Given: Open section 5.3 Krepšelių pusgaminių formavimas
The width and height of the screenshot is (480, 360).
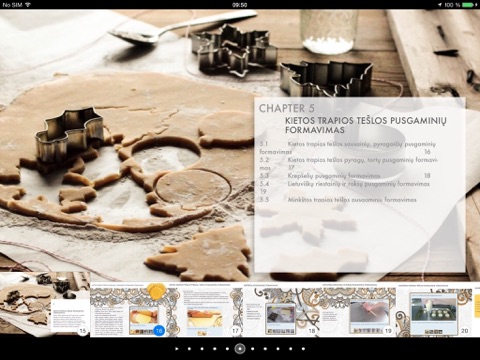Looking at the screenshot, I should click(345, 176).
